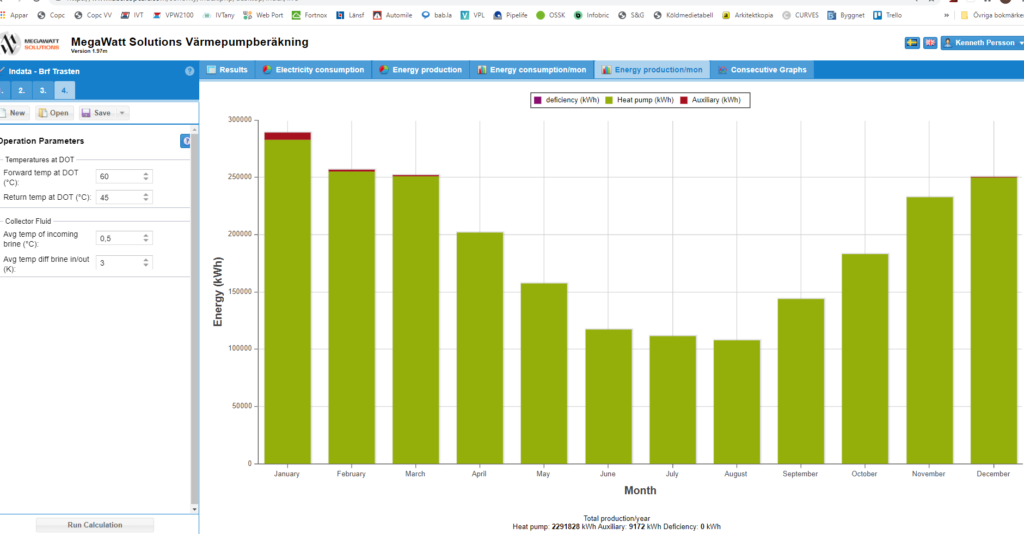Open the Automile bookmark

point(392,15)
